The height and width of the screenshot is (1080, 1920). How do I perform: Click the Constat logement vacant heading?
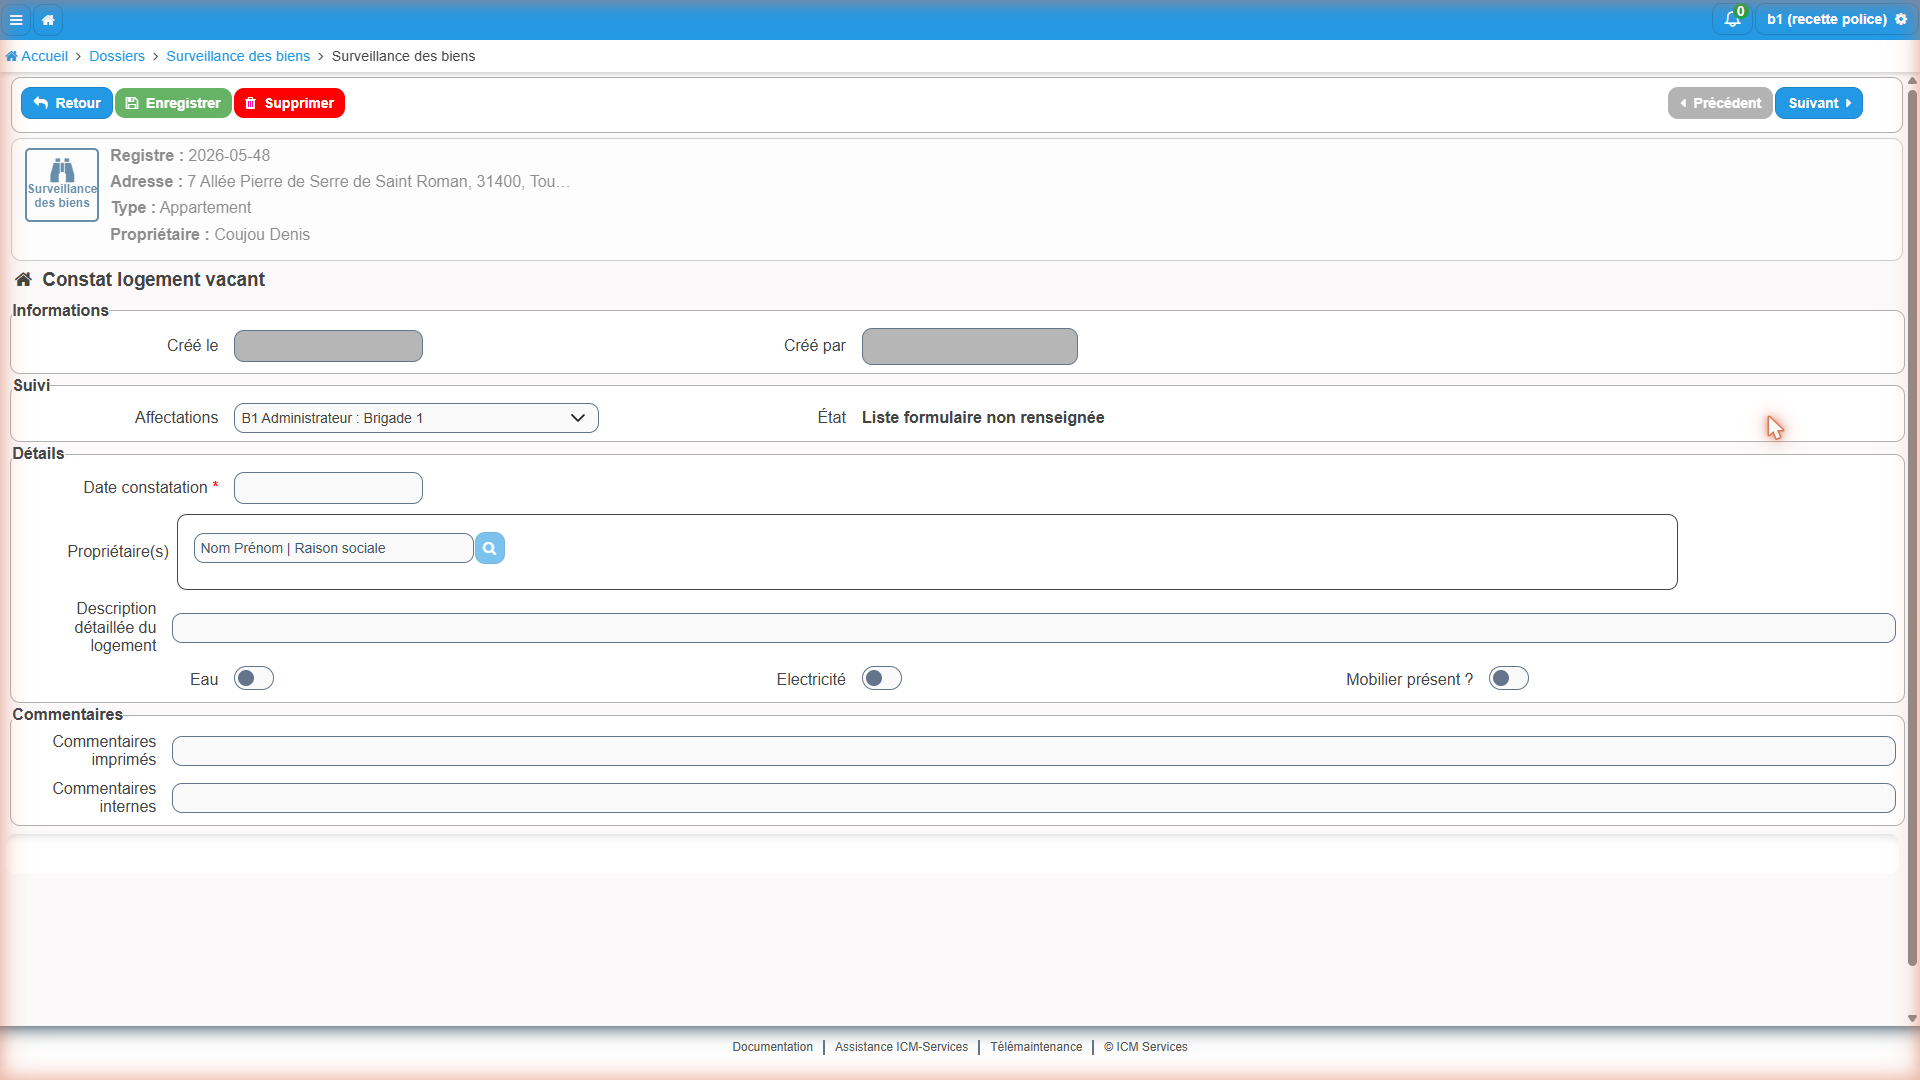coord(153,279)
